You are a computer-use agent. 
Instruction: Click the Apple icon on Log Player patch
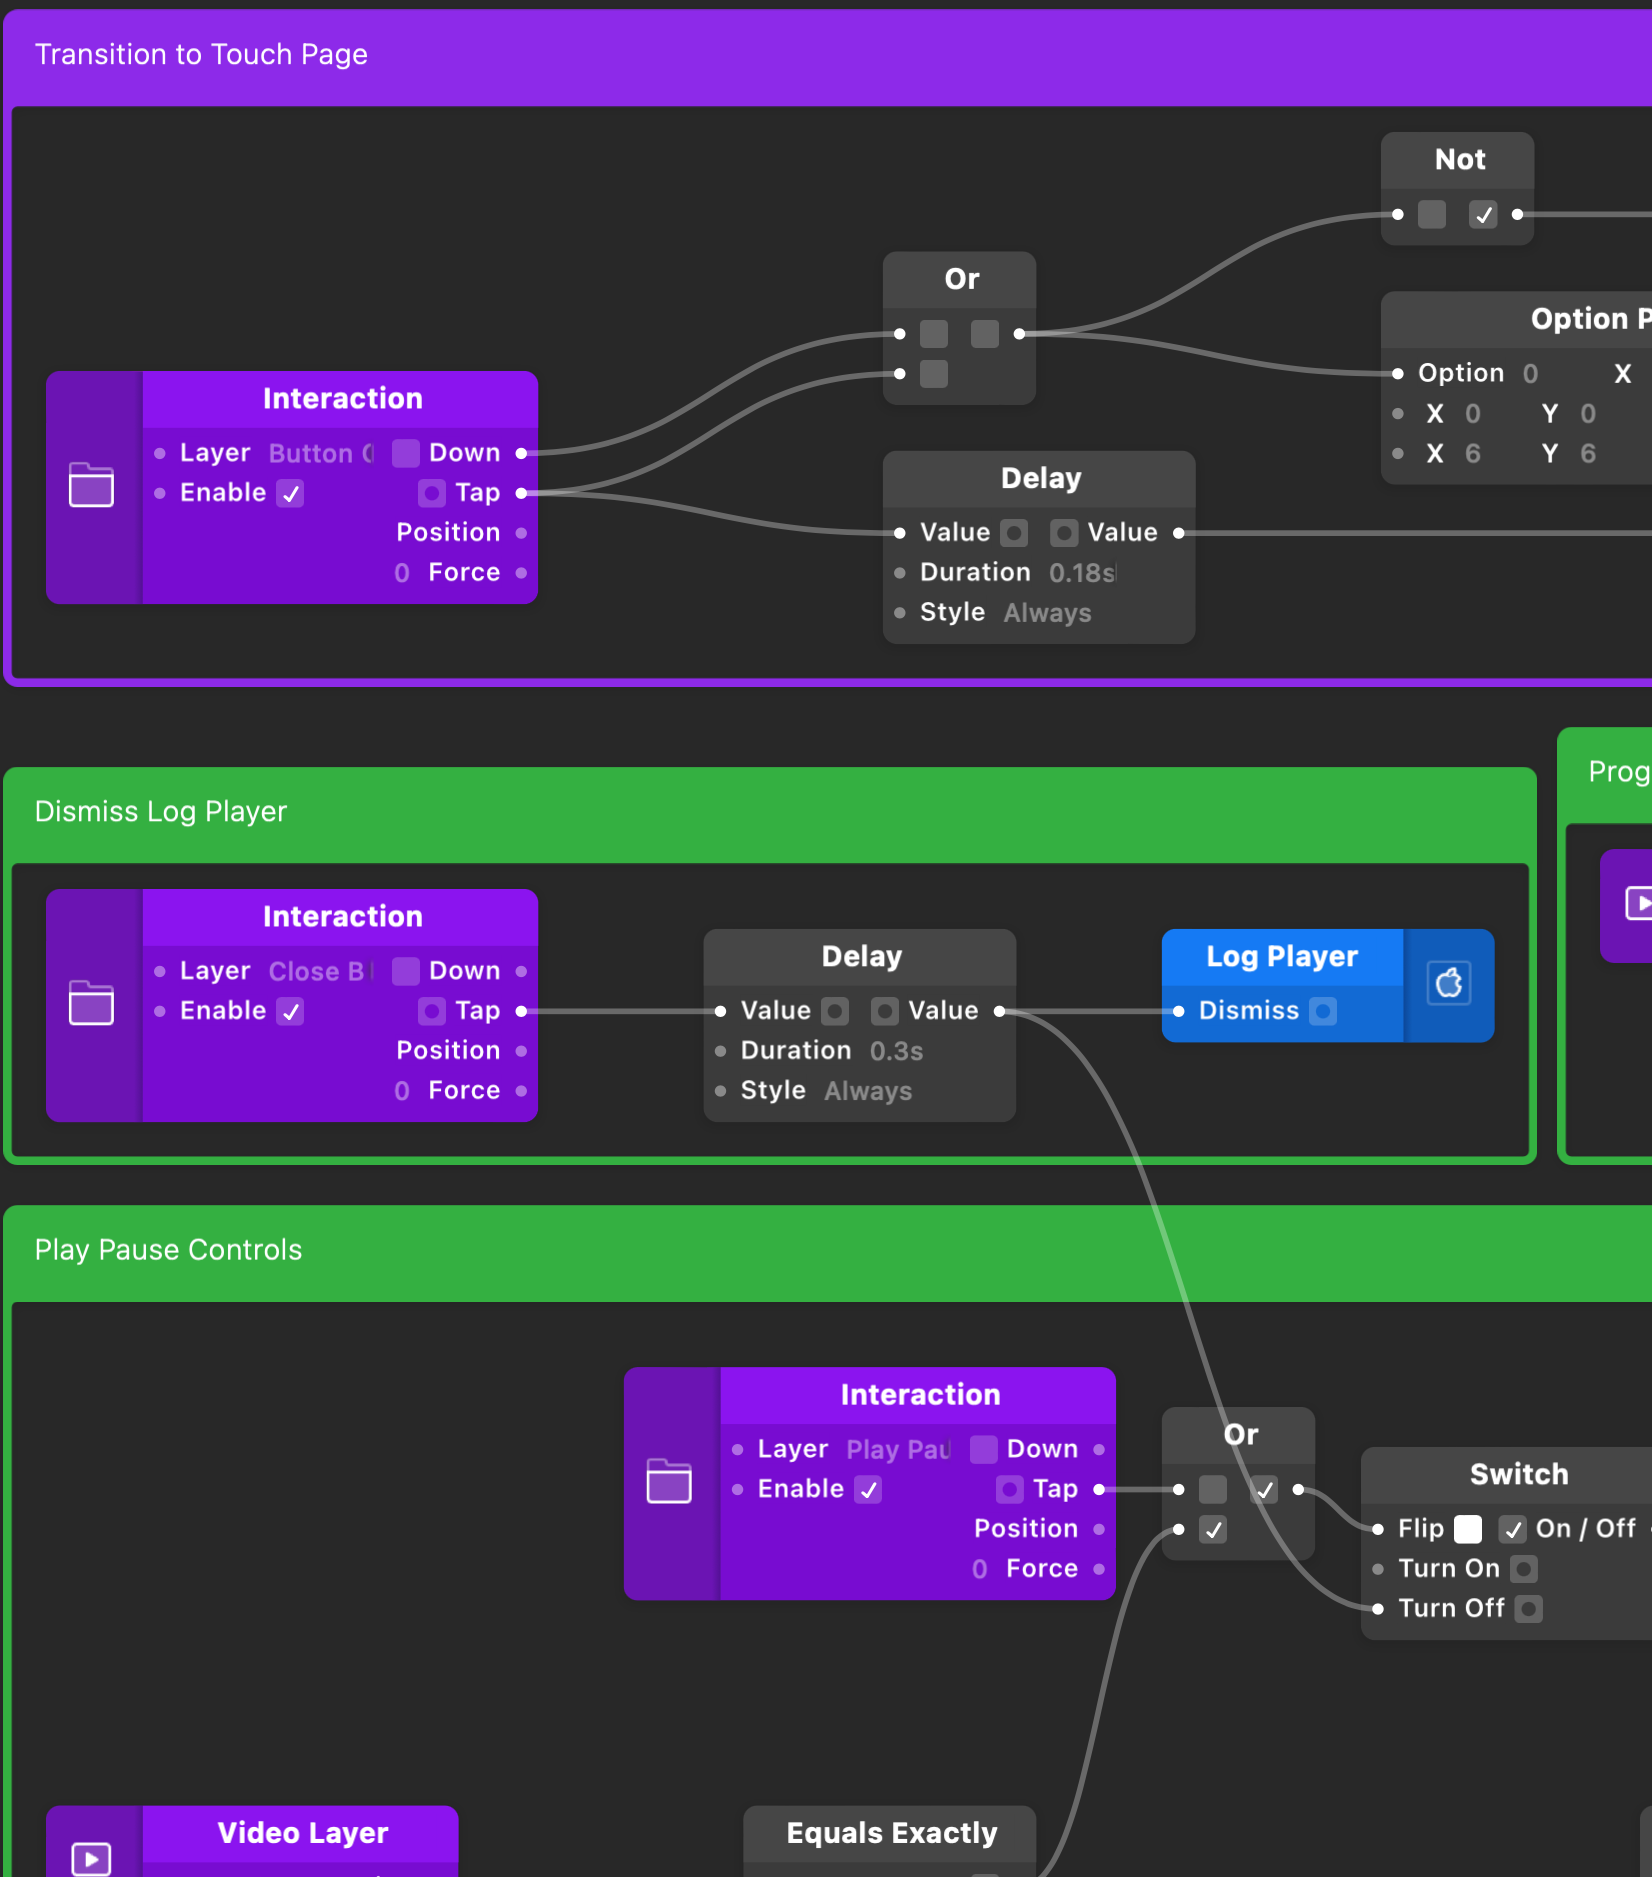pos(1449,985)
